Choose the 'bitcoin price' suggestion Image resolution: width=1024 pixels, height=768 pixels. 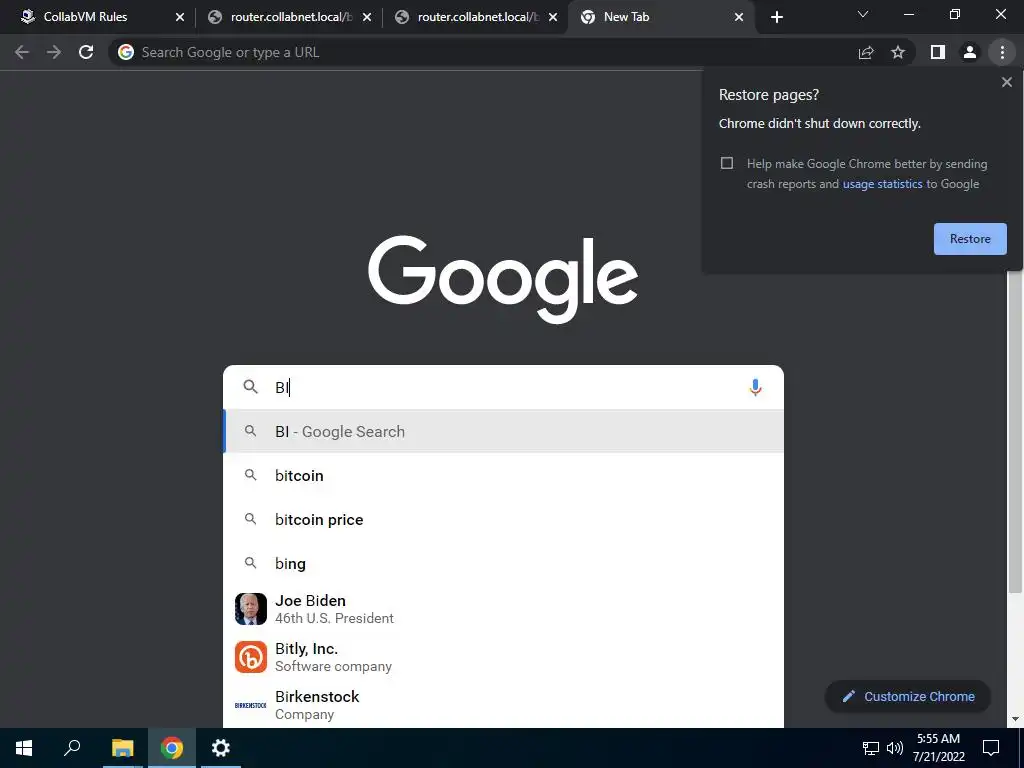504,519
